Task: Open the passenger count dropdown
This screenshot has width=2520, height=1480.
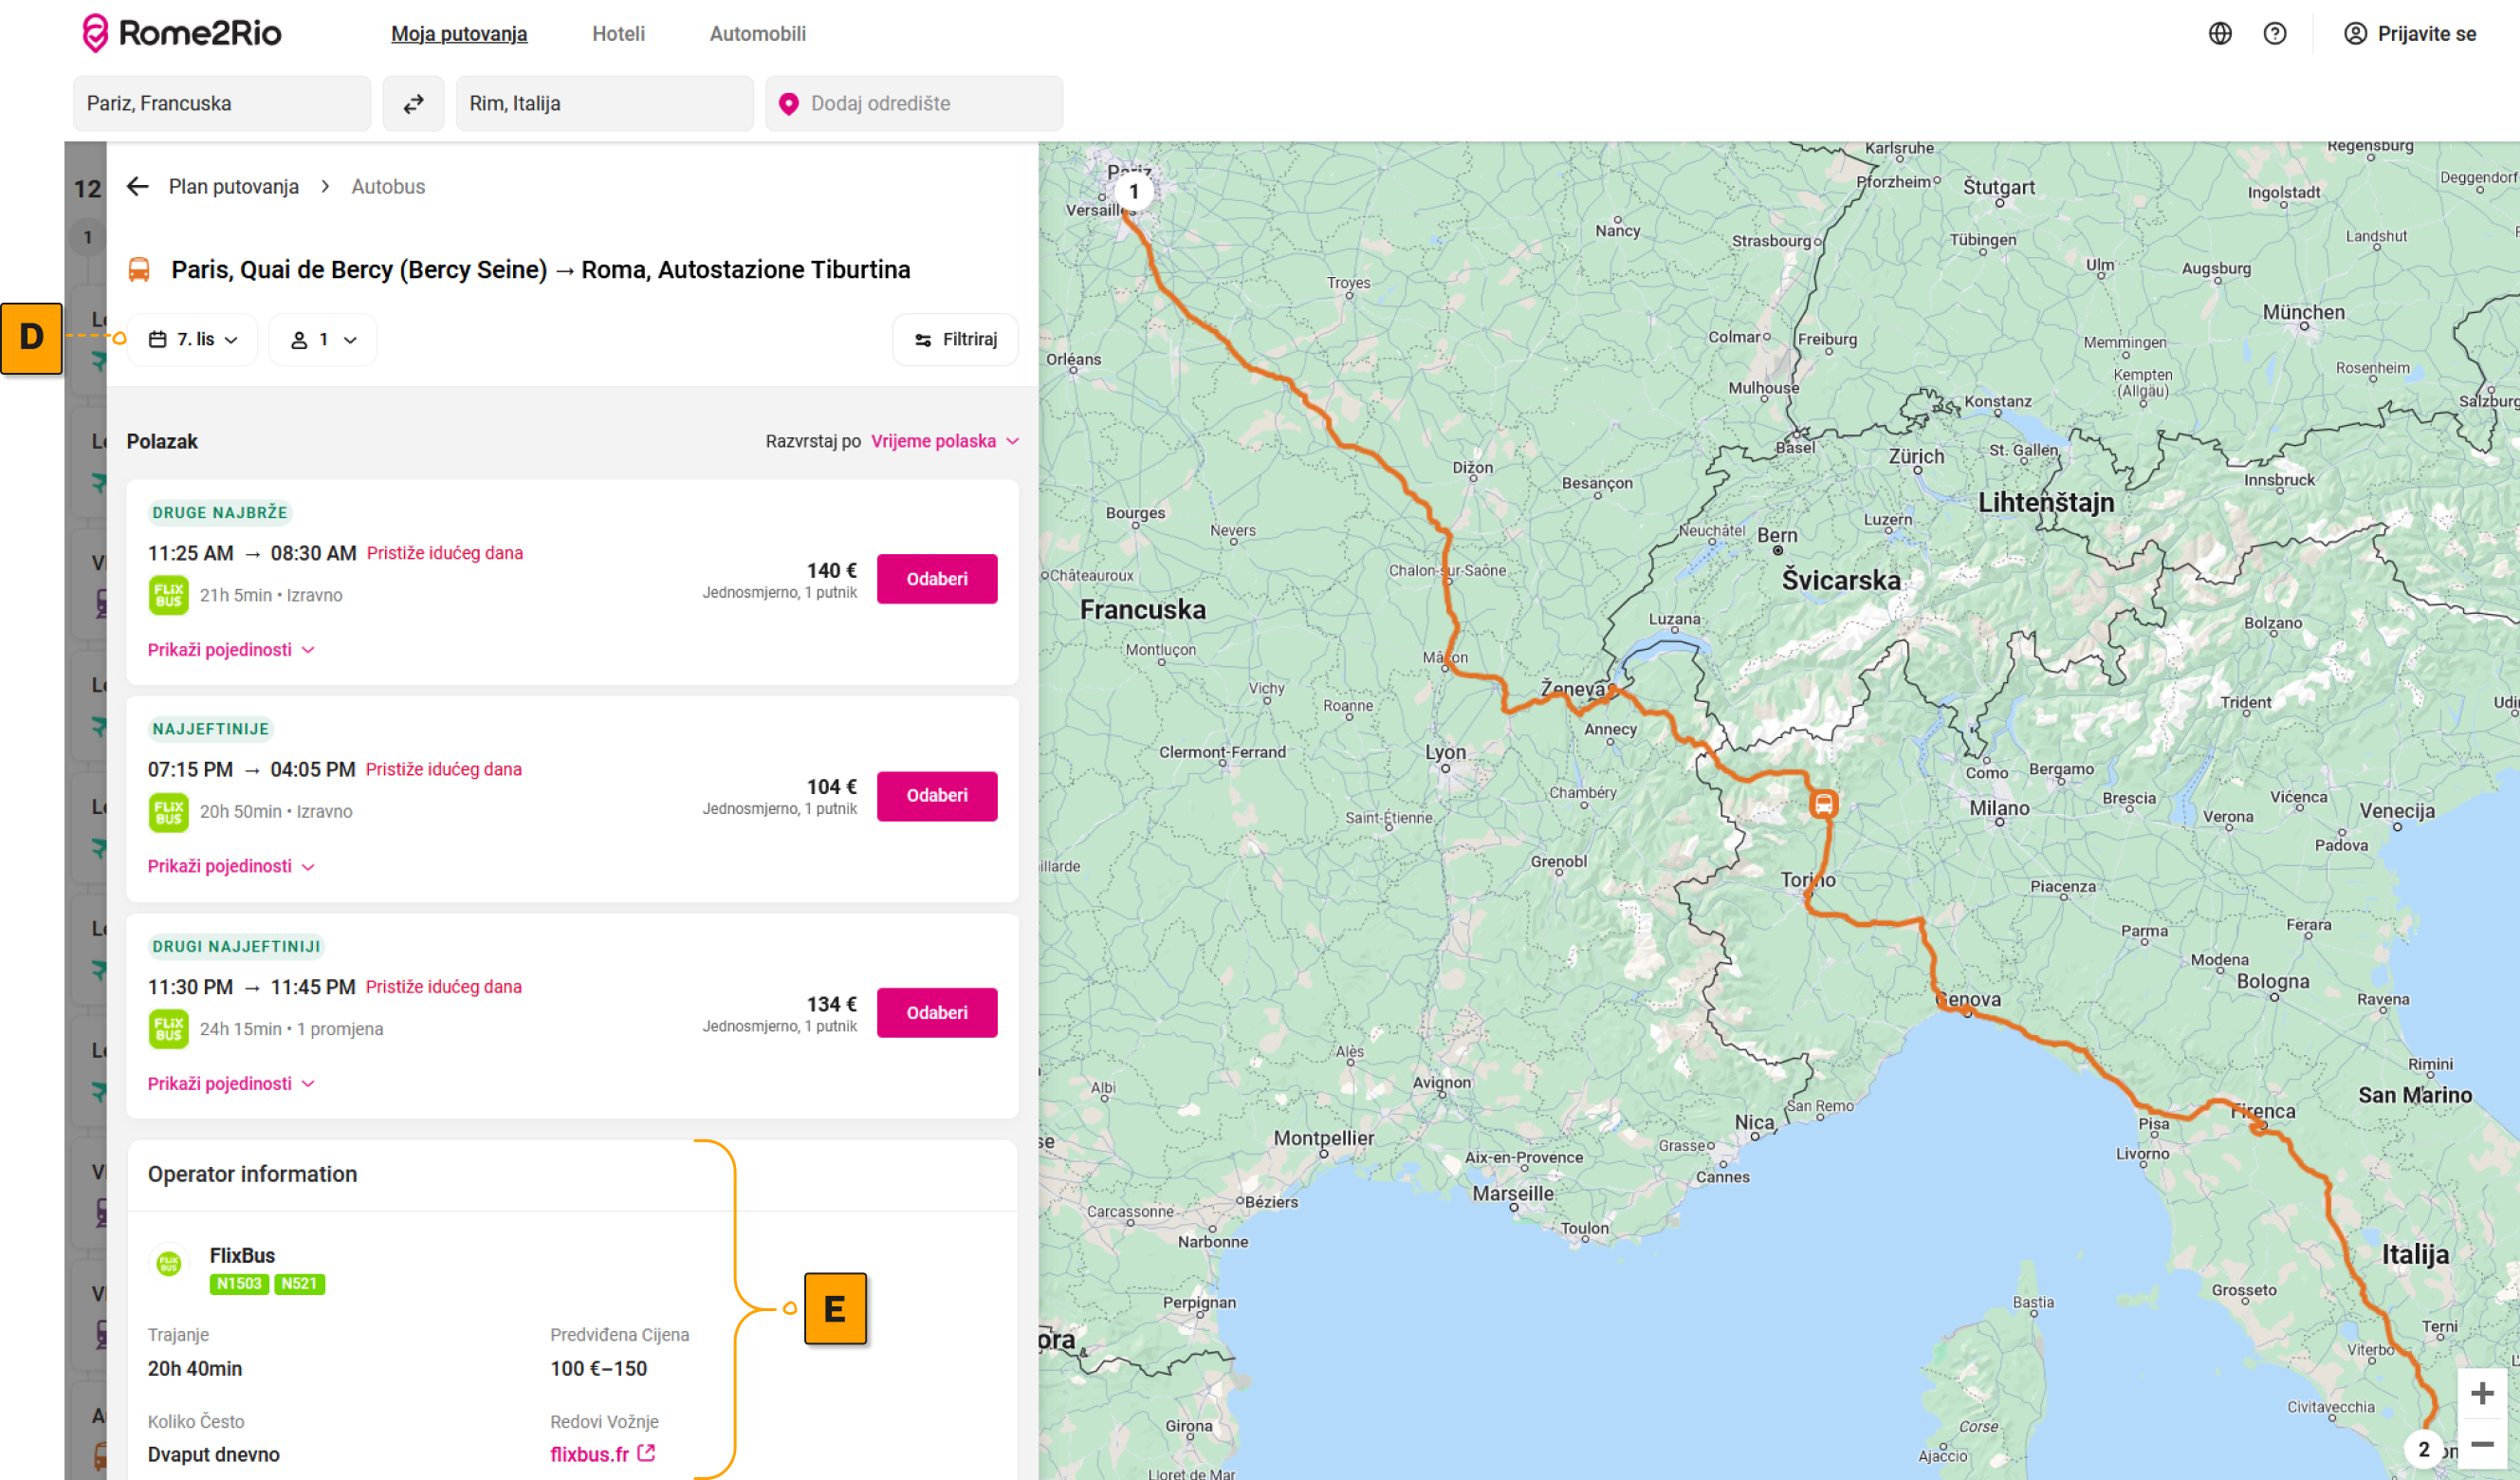Action: pos(323,340)
